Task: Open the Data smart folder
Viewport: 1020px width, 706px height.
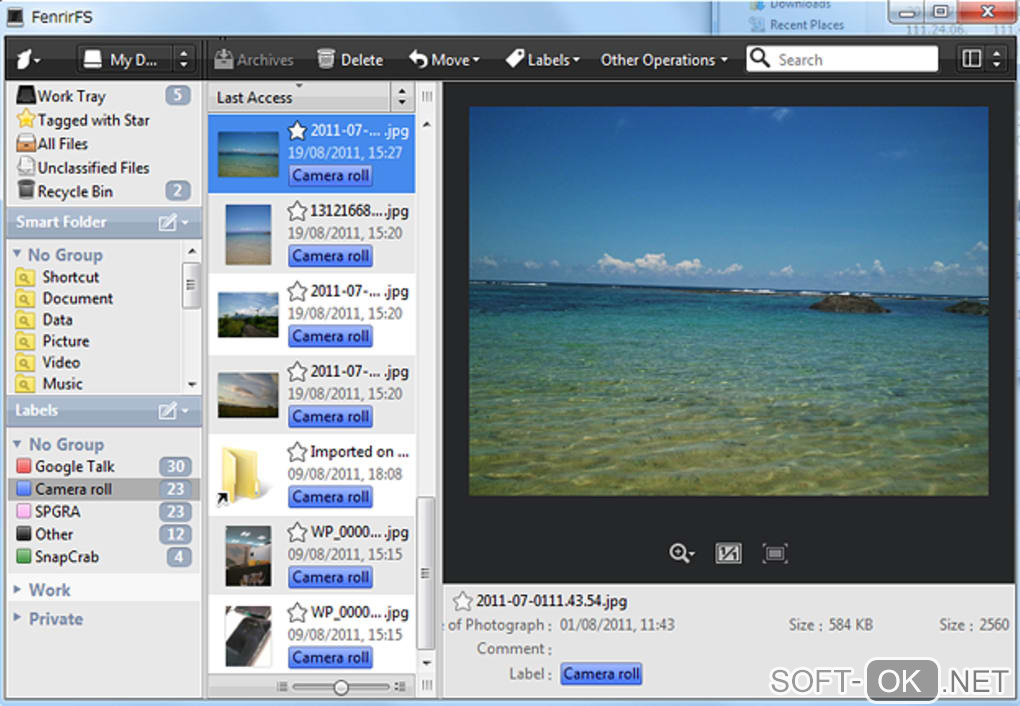Action: pos(57,320)
